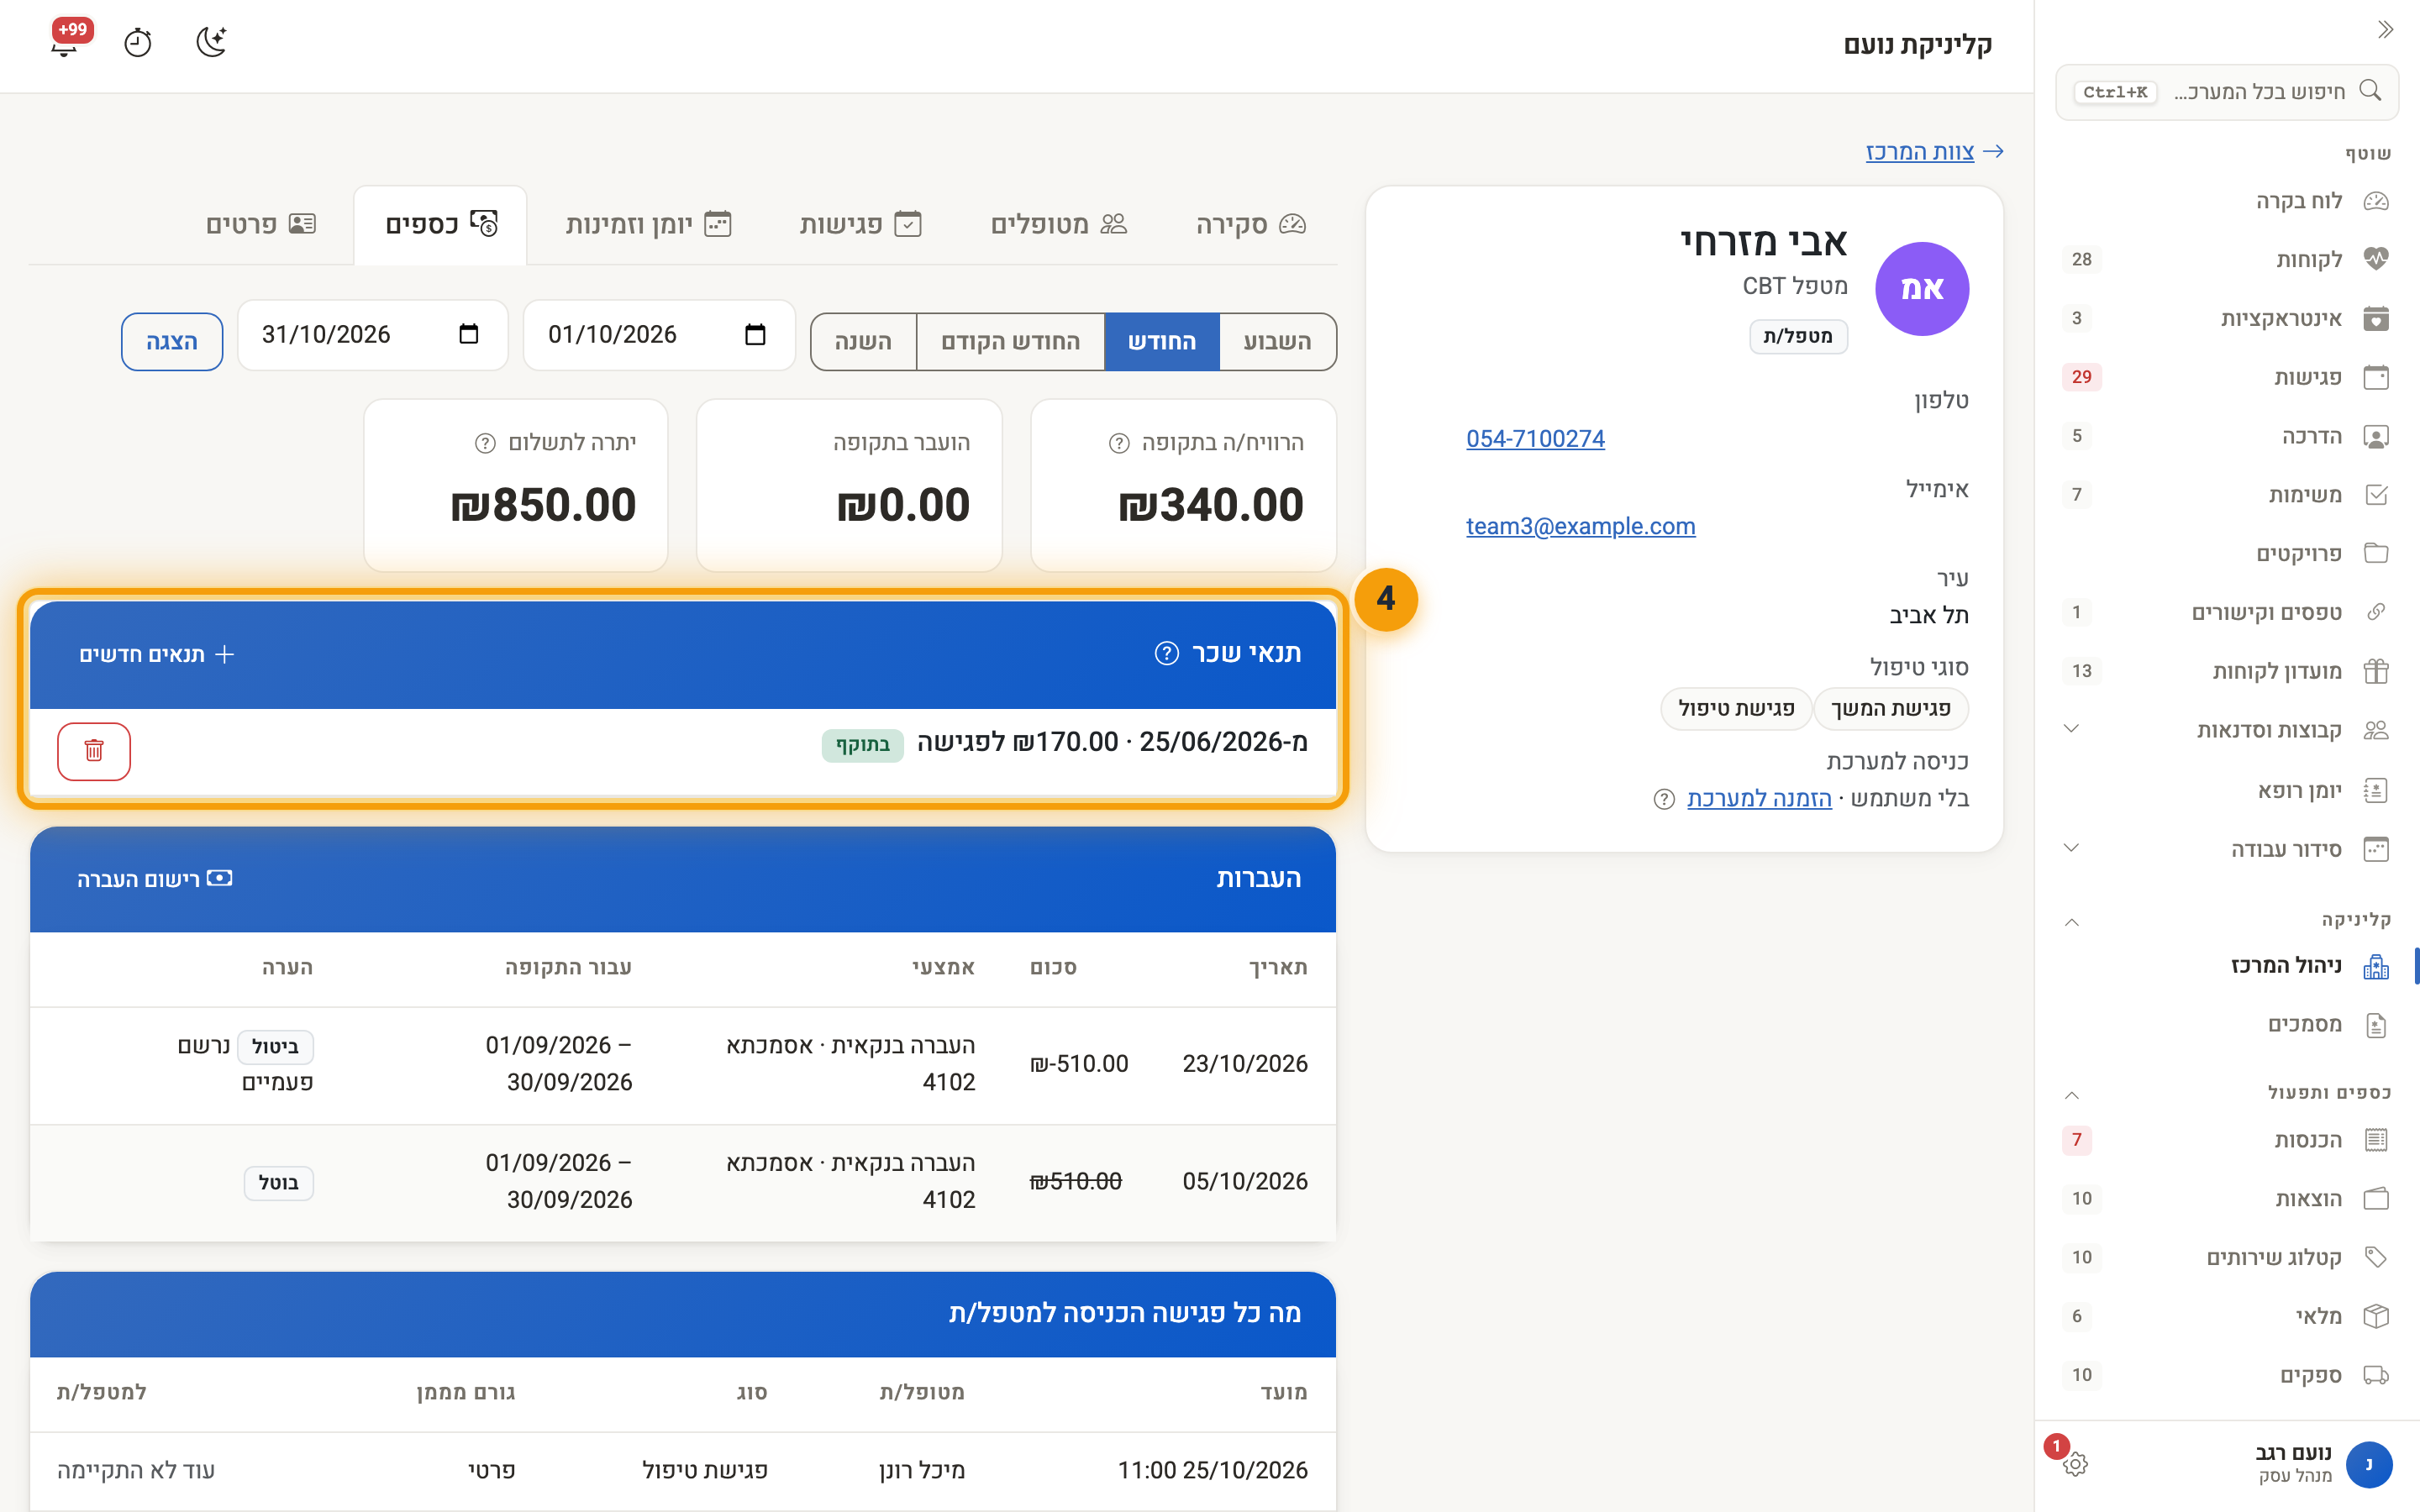
Task: Click רישום העברה button
Action: [155, 879]
